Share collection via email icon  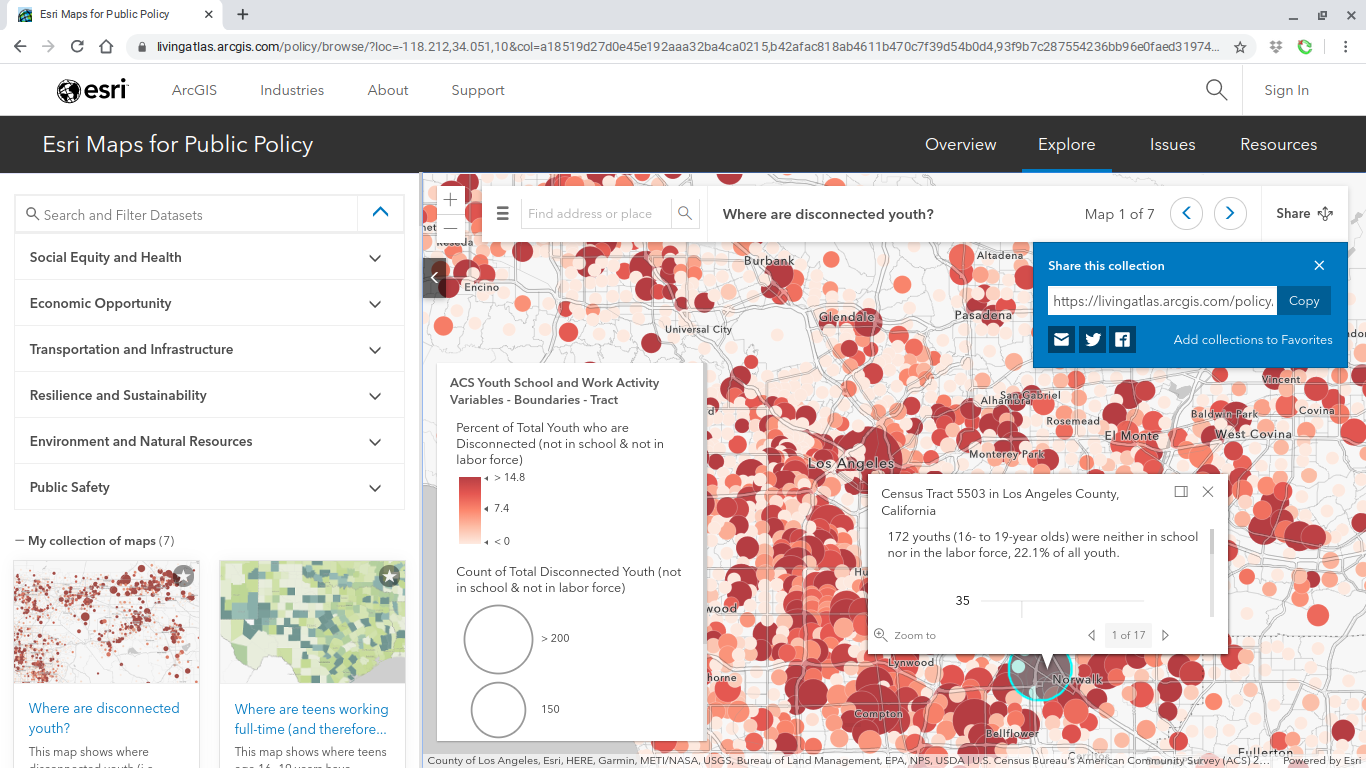(x=1062, y=340)
